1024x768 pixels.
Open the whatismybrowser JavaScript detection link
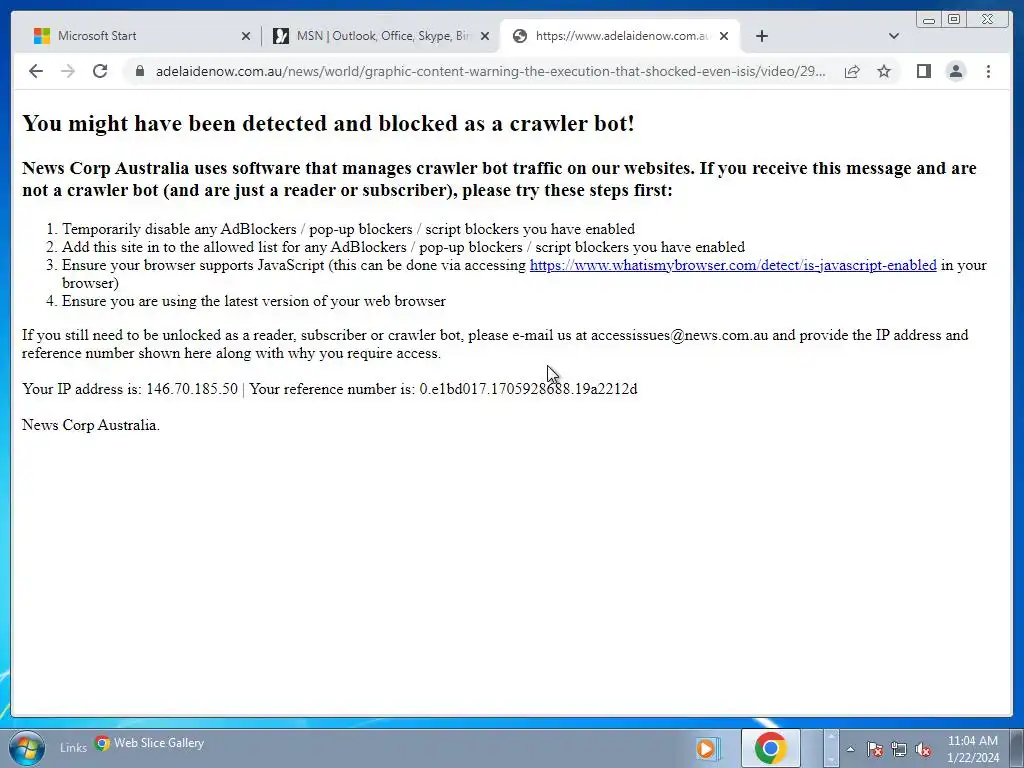pyautogui.click(x=733, y=265)
